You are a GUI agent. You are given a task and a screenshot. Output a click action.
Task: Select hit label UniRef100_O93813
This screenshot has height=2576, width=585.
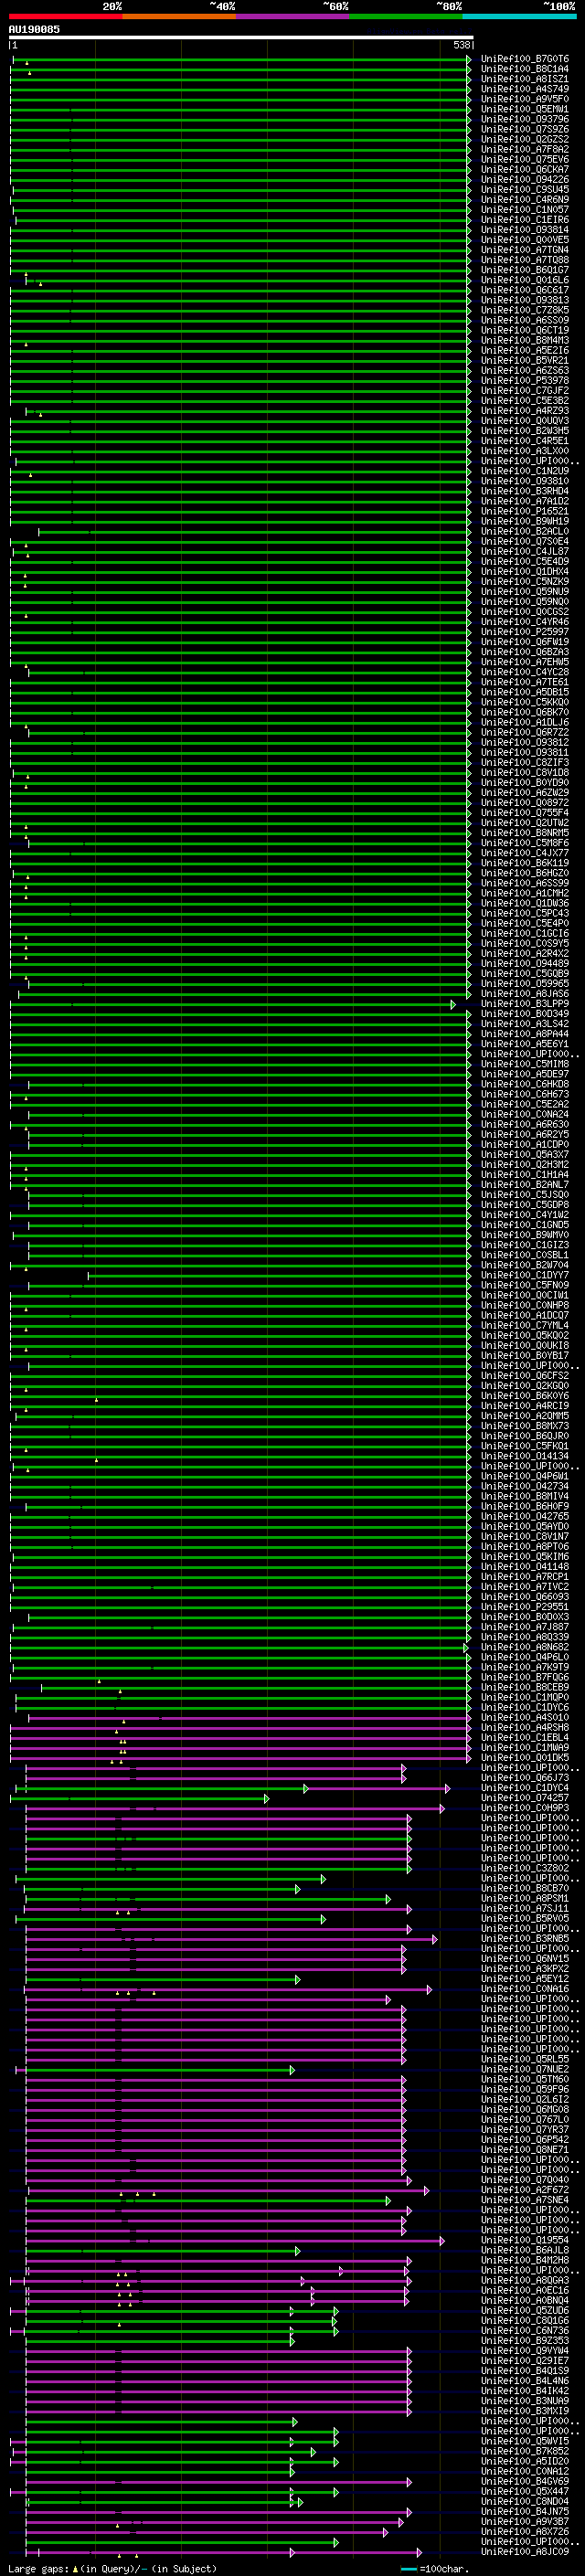click(x=525, y=300)
